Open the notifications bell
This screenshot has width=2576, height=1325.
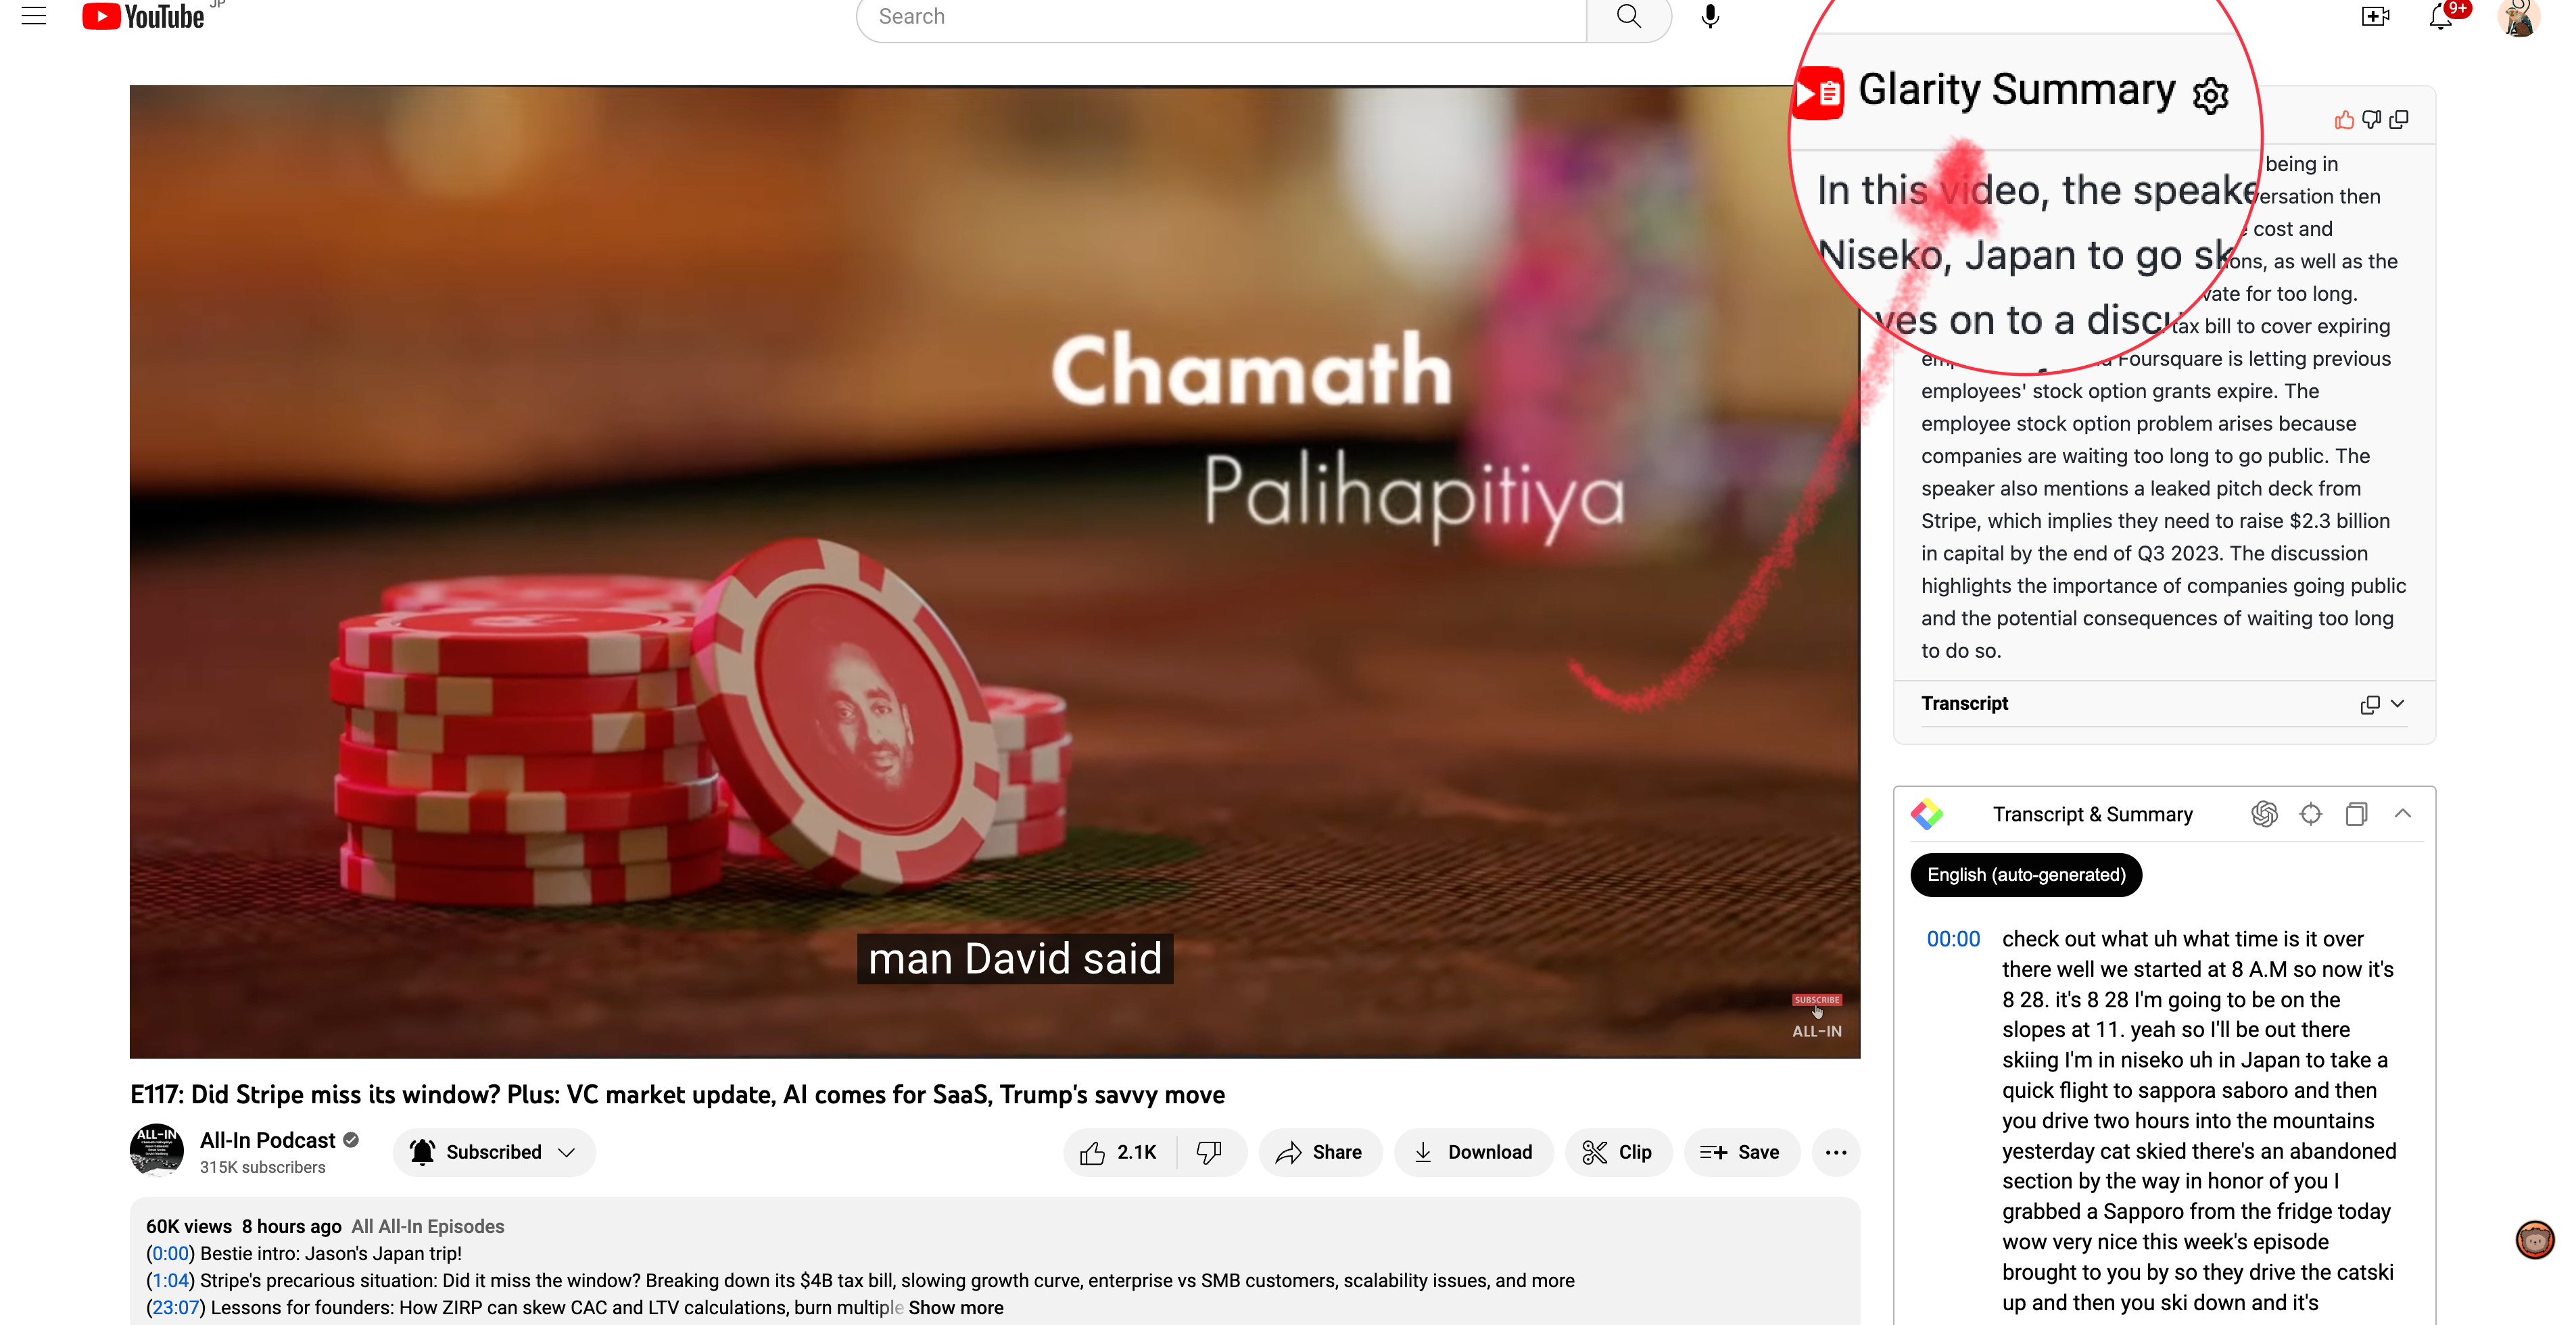pyautogui.click(x=2441, y=17)
